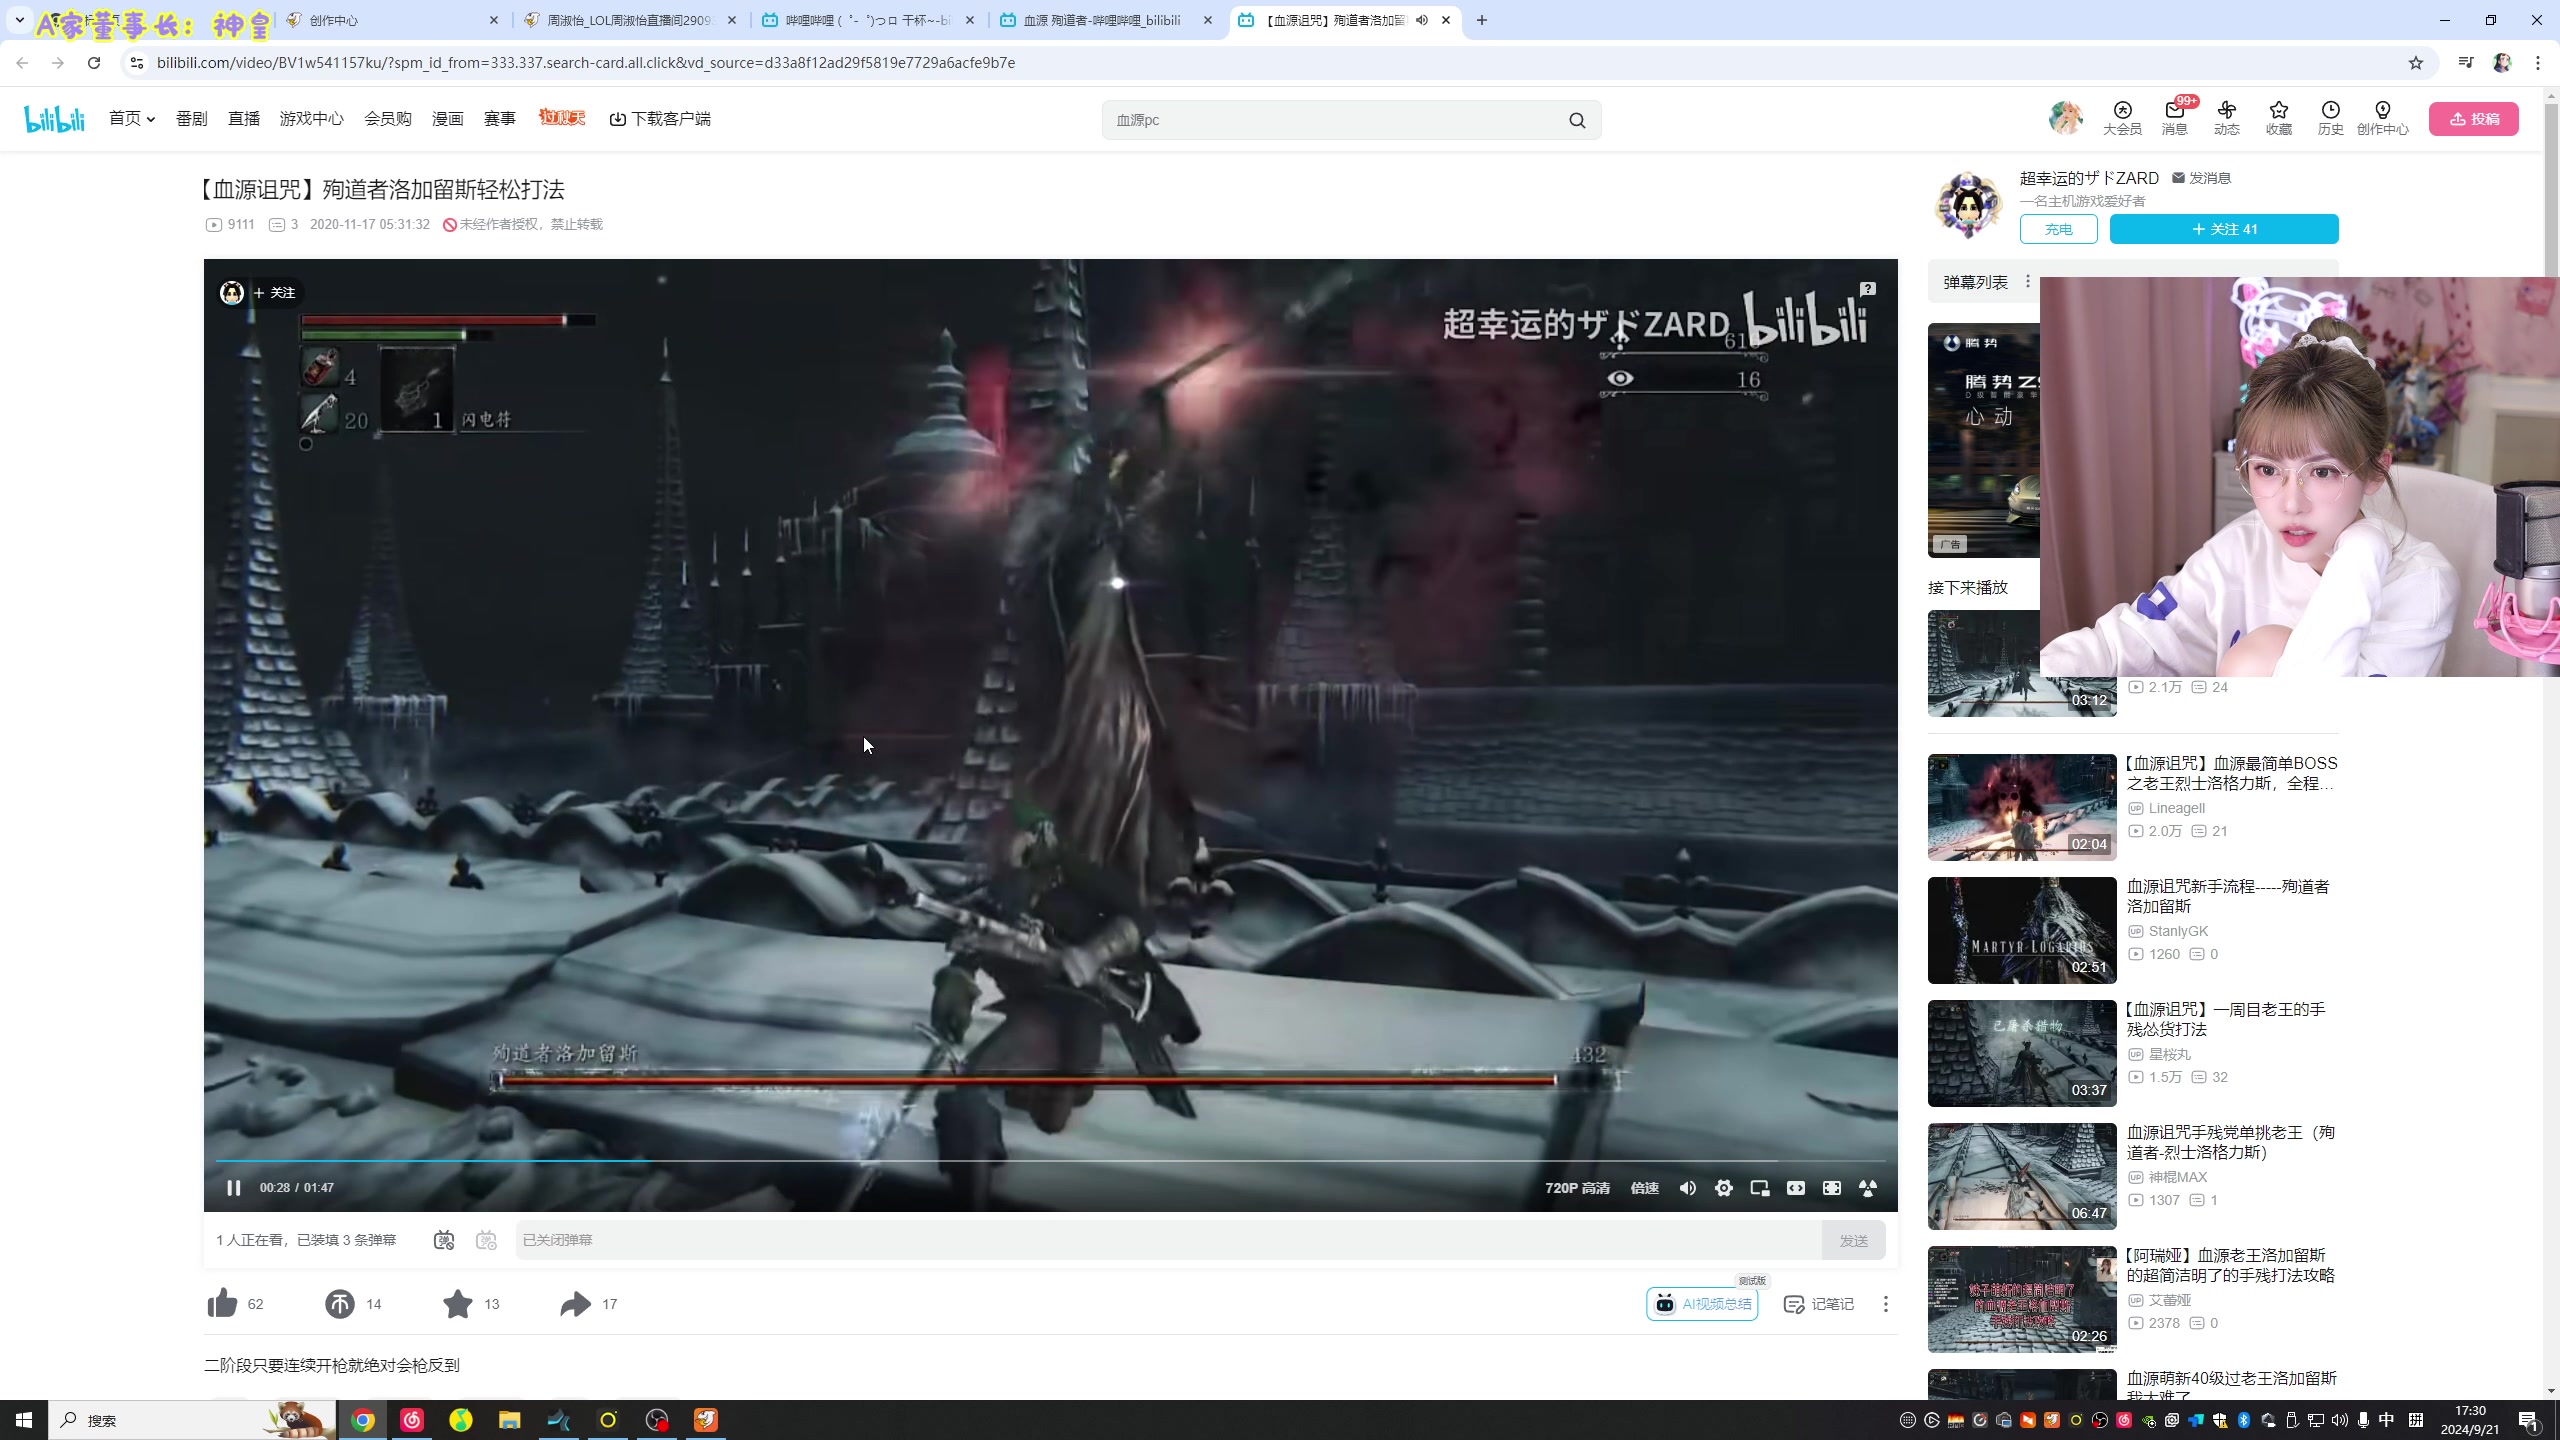The height and width of the screenshot is (1440, 2560).
Task: Open 动态 feed icon
Action: pos(2226,118)
